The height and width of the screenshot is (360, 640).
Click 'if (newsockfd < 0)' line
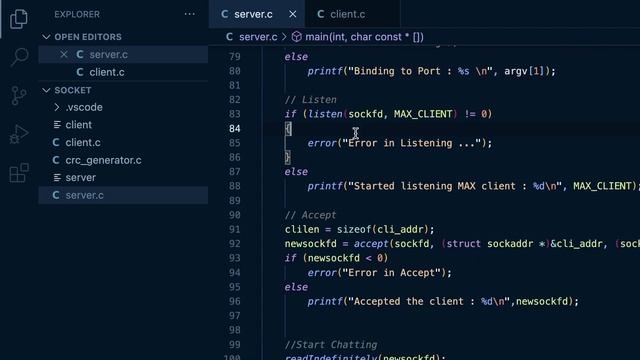click(x=336, y=258)
